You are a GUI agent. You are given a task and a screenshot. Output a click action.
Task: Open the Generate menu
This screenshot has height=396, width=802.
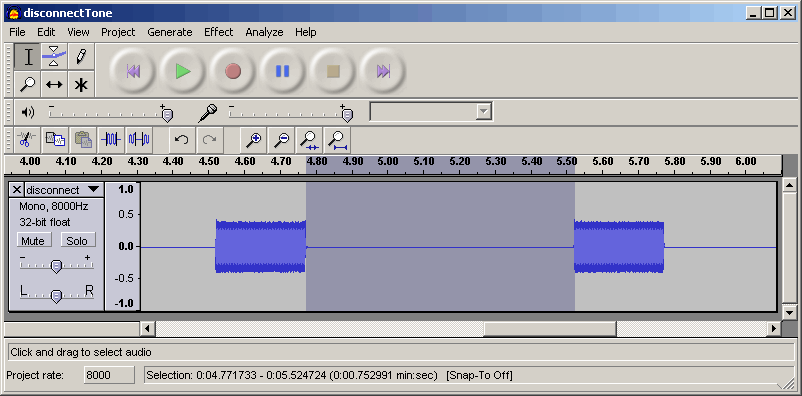pyautogui.click(x=170, y=32)
